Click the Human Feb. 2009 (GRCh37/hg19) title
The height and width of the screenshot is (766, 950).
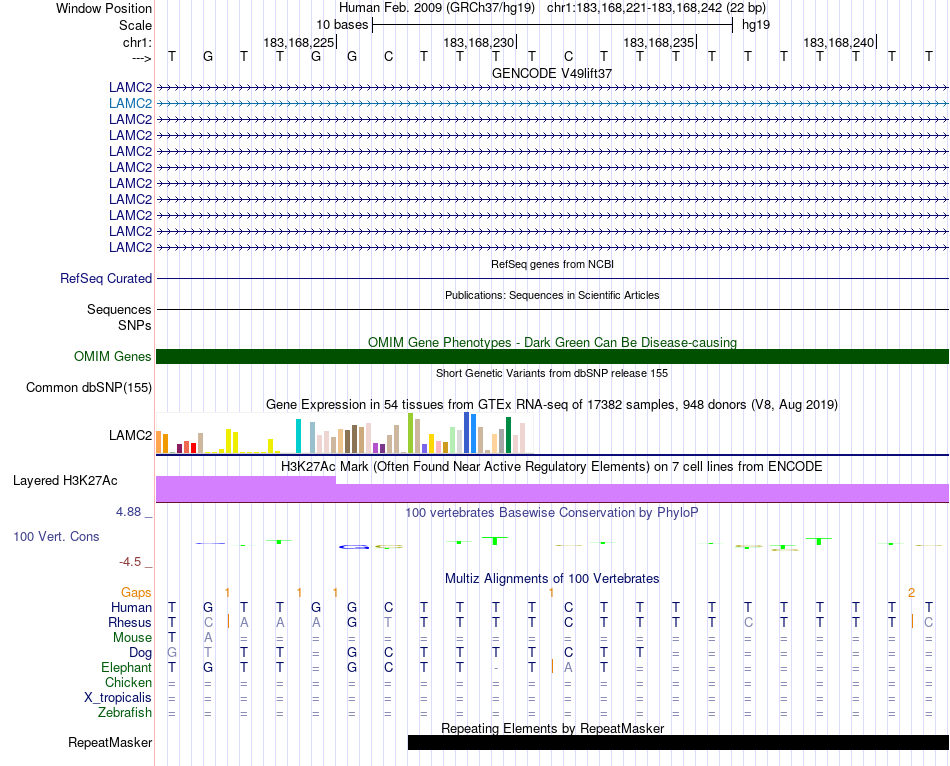pos(437,8)
